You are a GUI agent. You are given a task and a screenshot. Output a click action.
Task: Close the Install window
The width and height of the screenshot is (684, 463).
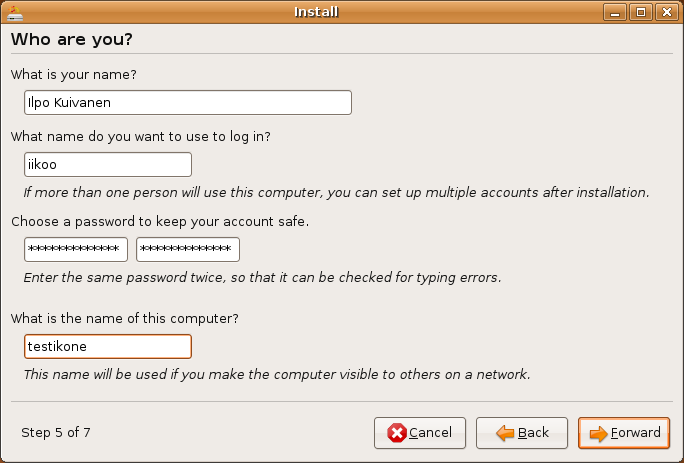point(667,12)
